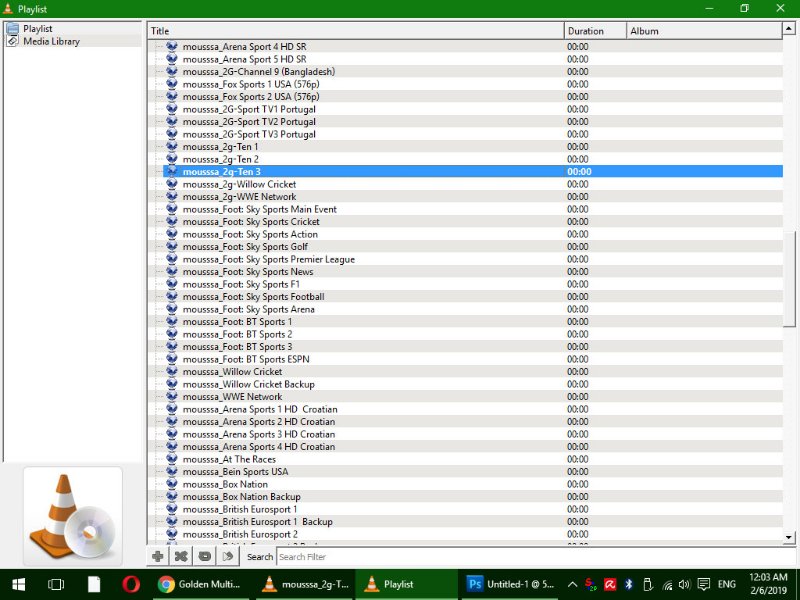Select mousssa_2G-Sport TV1 Portugal
This screenshot has height=600, width=800.
[x=249, y=109]
